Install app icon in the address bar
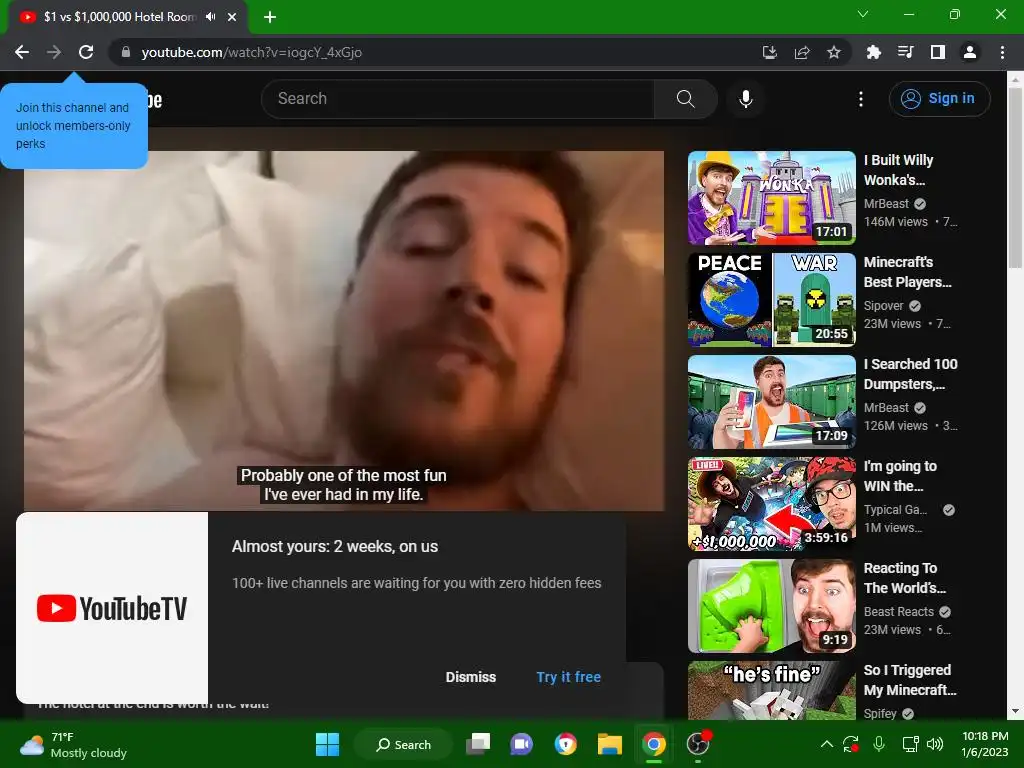1024x768 pixels. click(x=770, y=52)
